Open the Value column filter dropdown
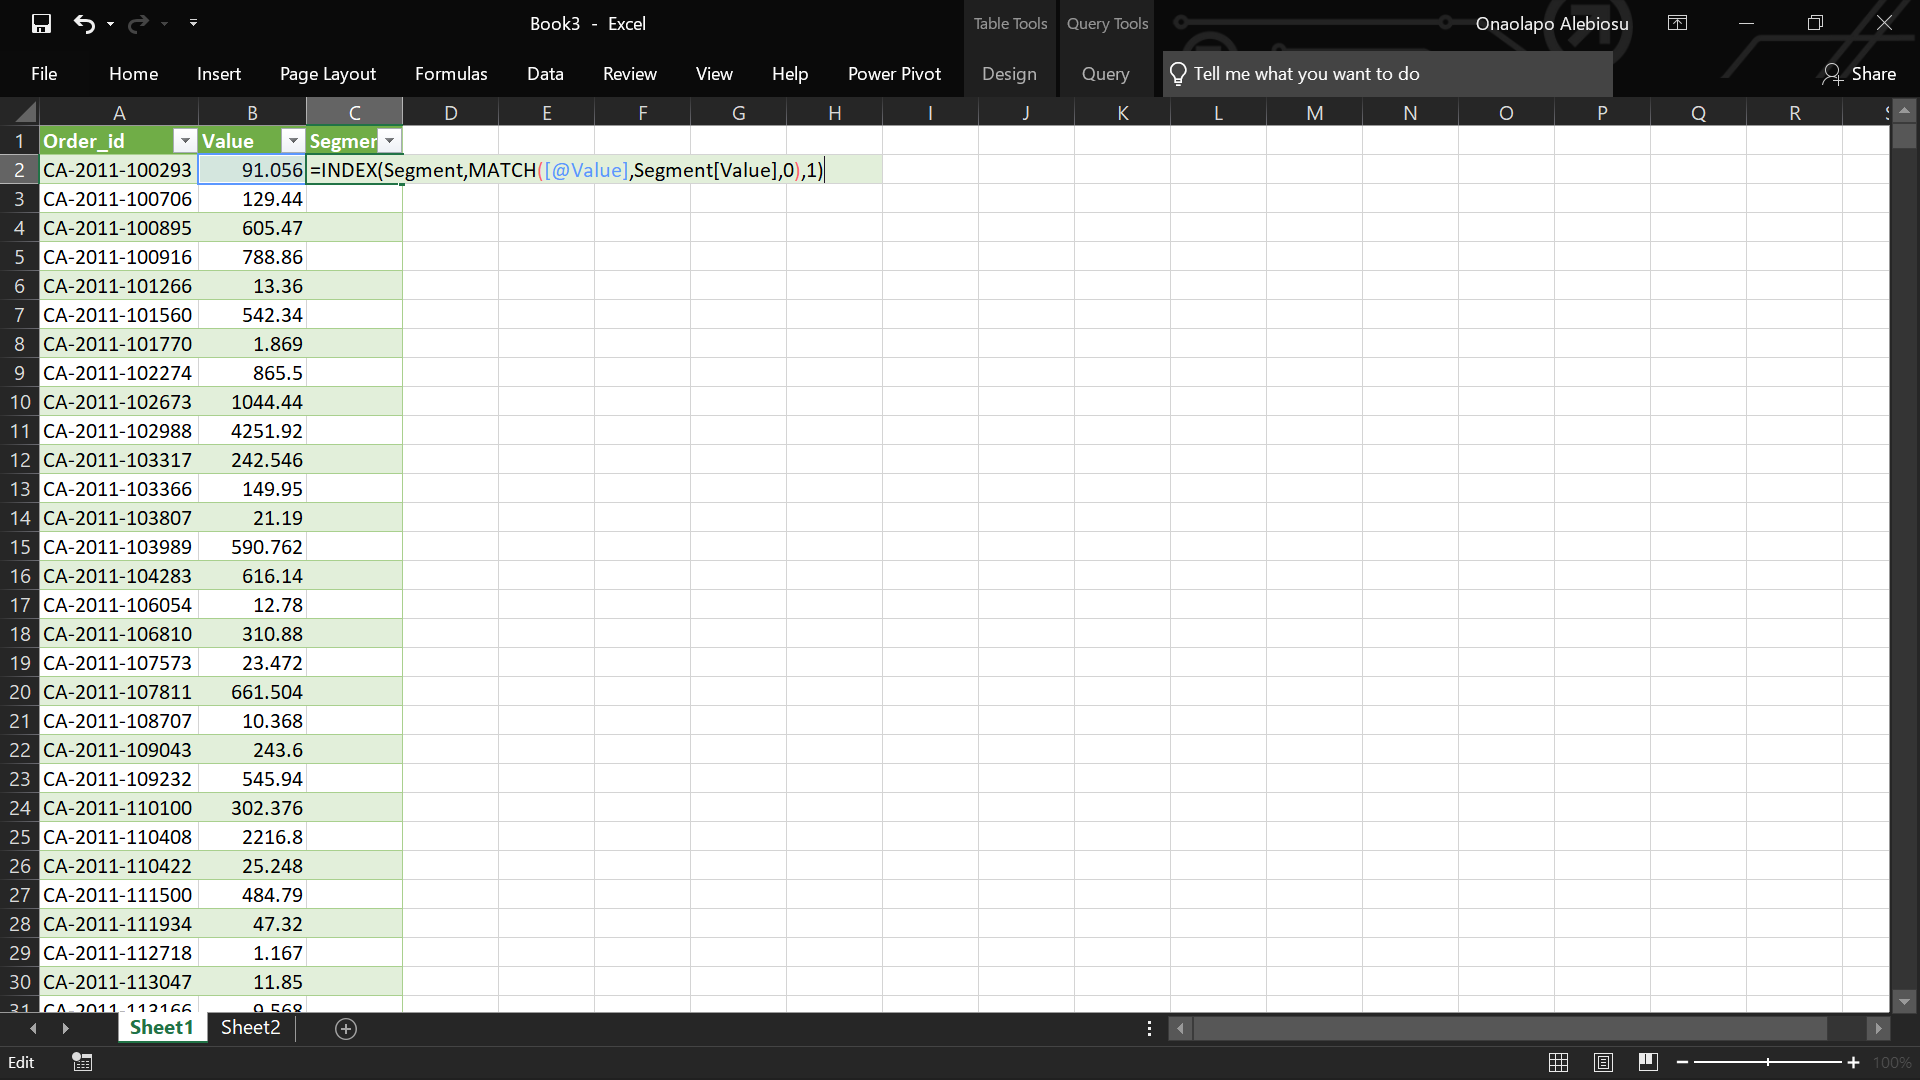 pyautogui.click(x=293, y=141)
